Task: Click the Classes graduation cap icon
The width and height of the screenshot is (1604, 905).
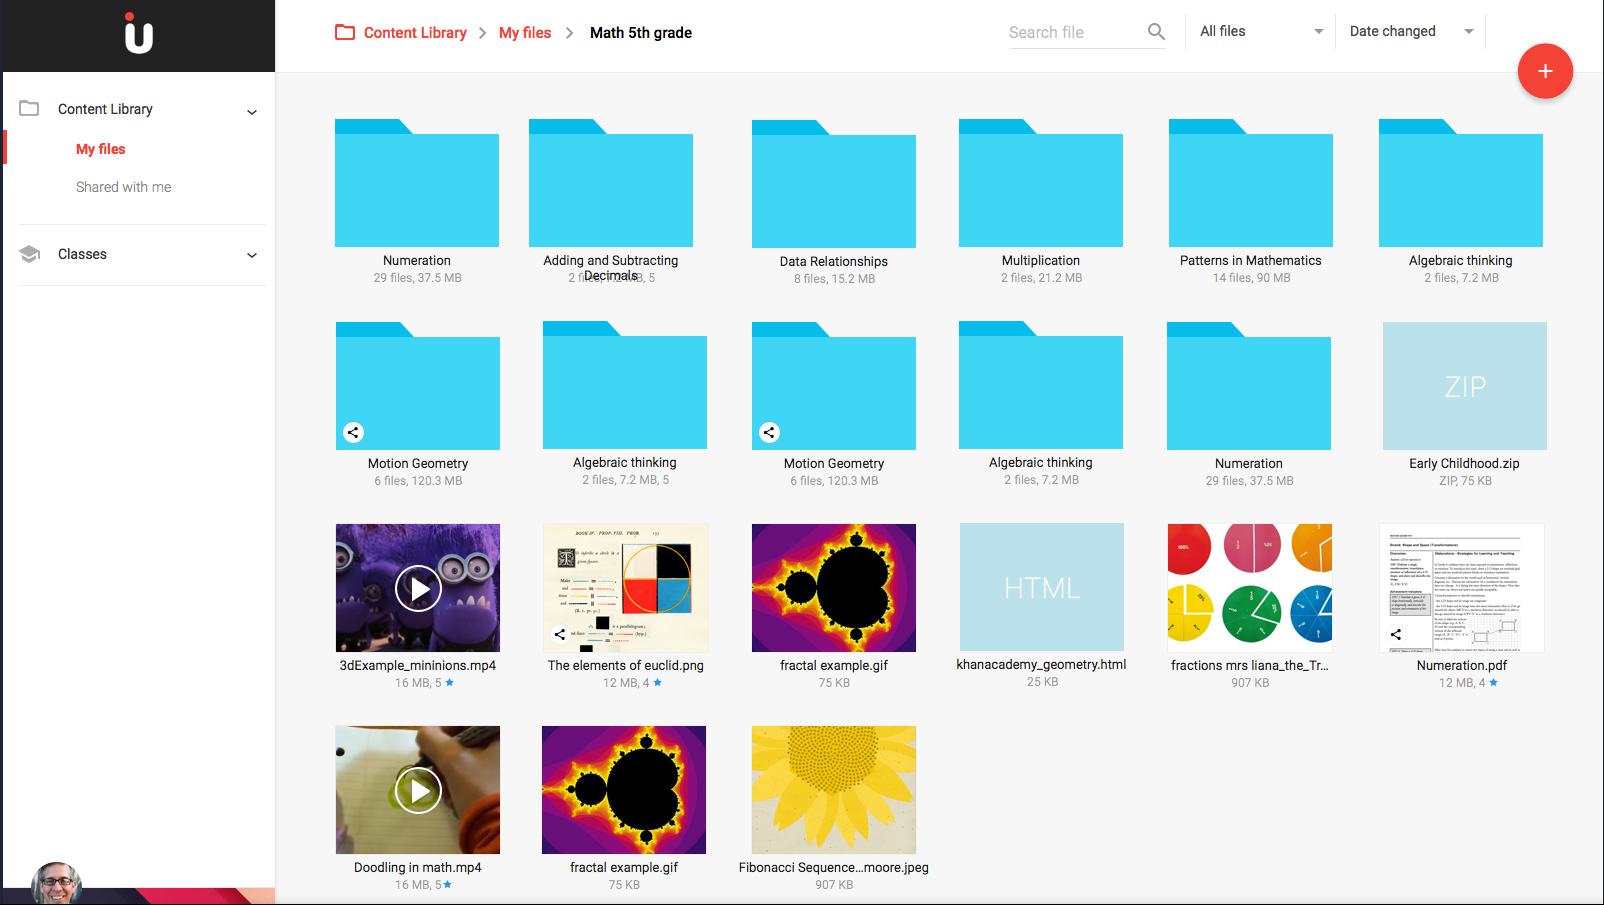Action: [30, 254]
